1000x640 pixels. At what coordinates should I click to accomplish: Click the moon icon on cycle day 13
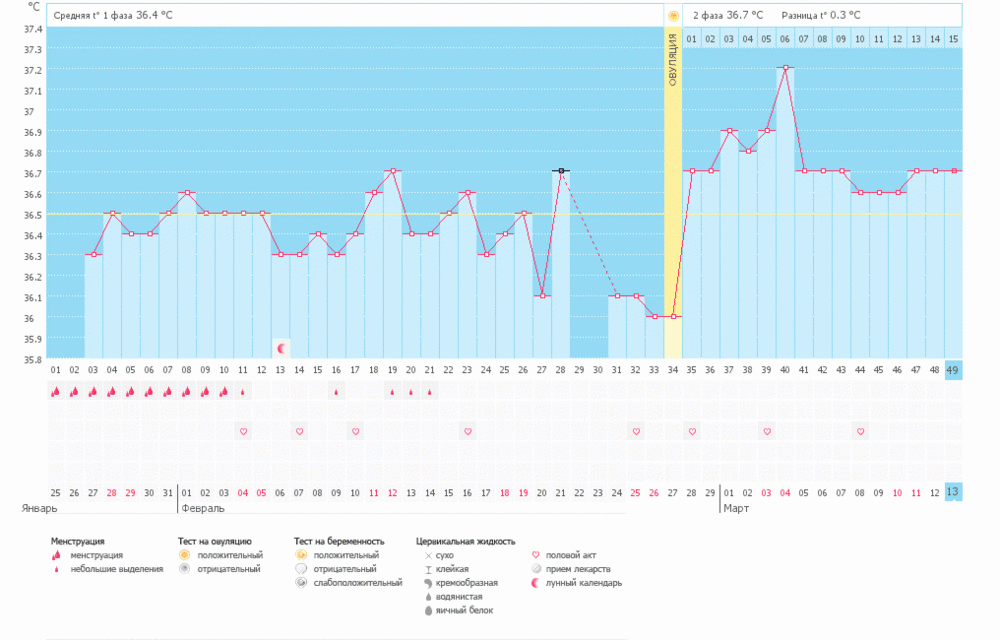[x=281, y=348]
